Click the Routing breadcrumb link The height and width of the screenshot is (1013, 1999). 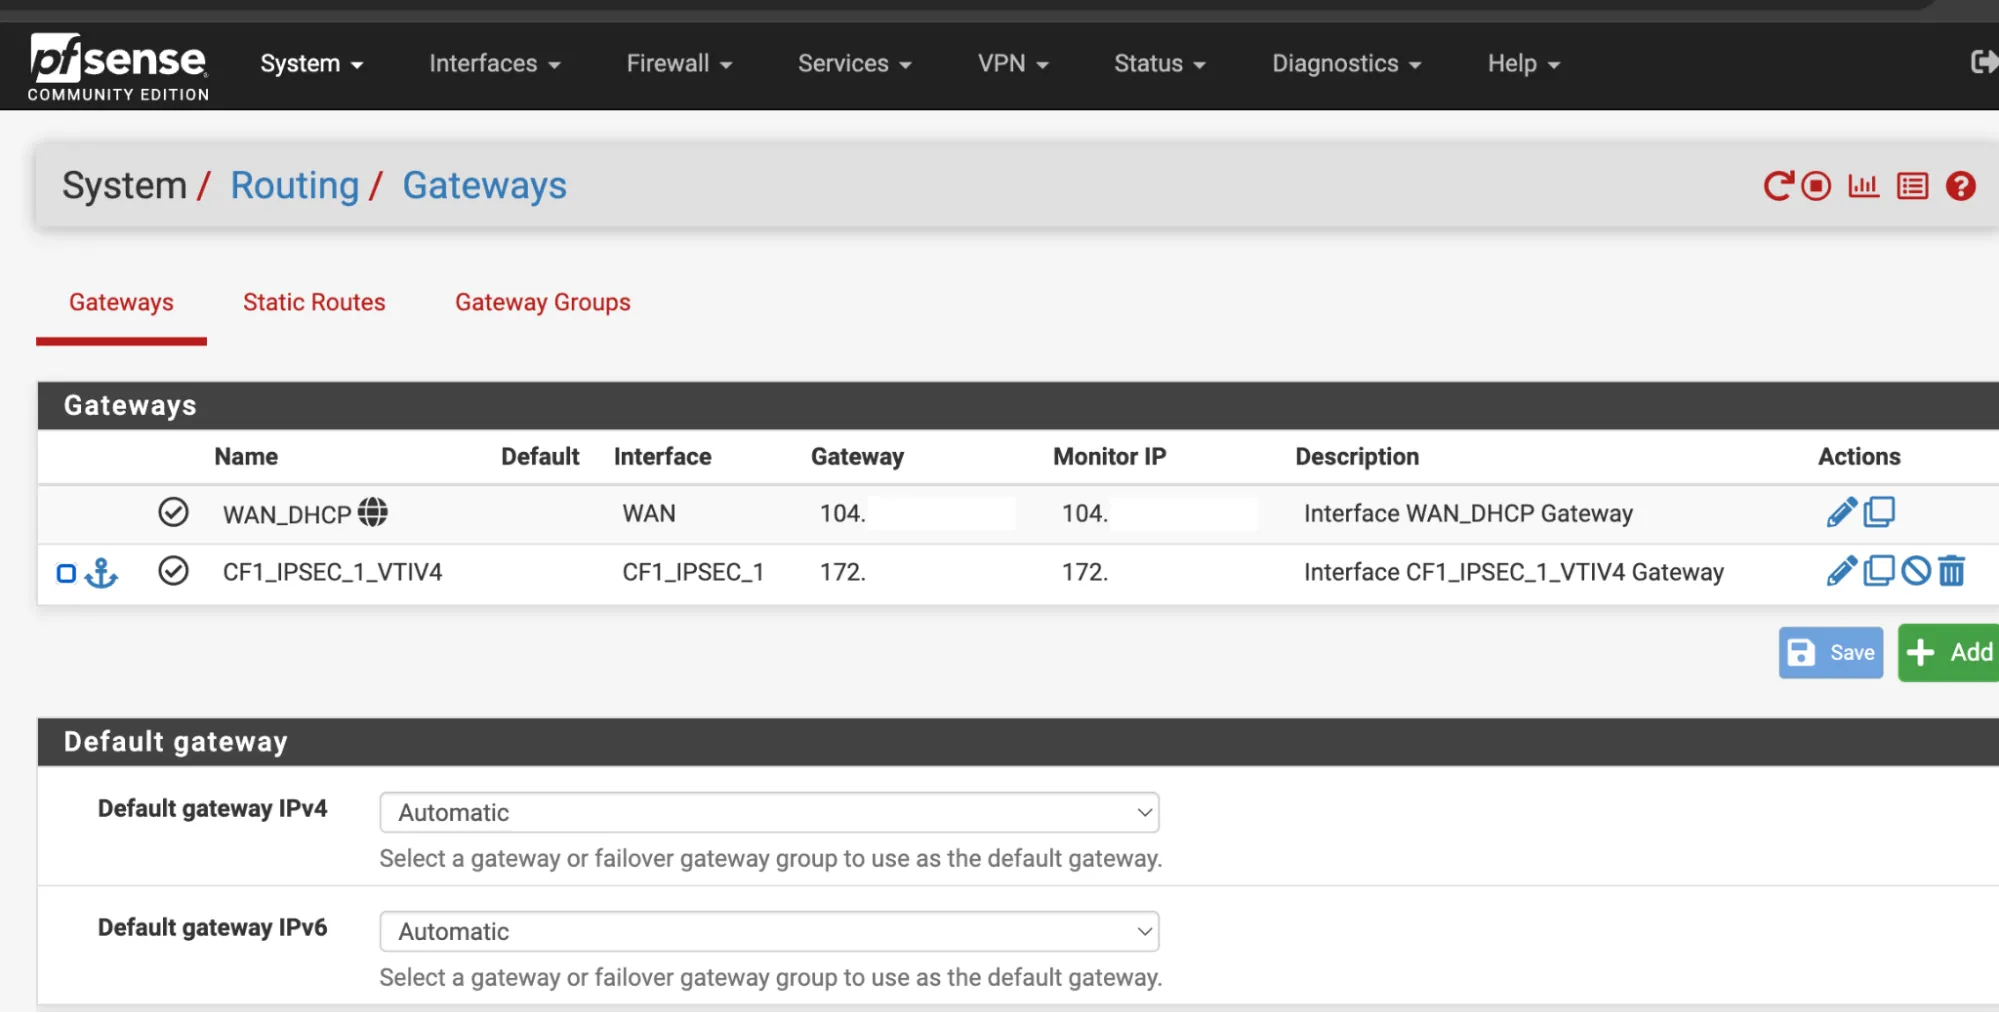(x=295, y=185)
